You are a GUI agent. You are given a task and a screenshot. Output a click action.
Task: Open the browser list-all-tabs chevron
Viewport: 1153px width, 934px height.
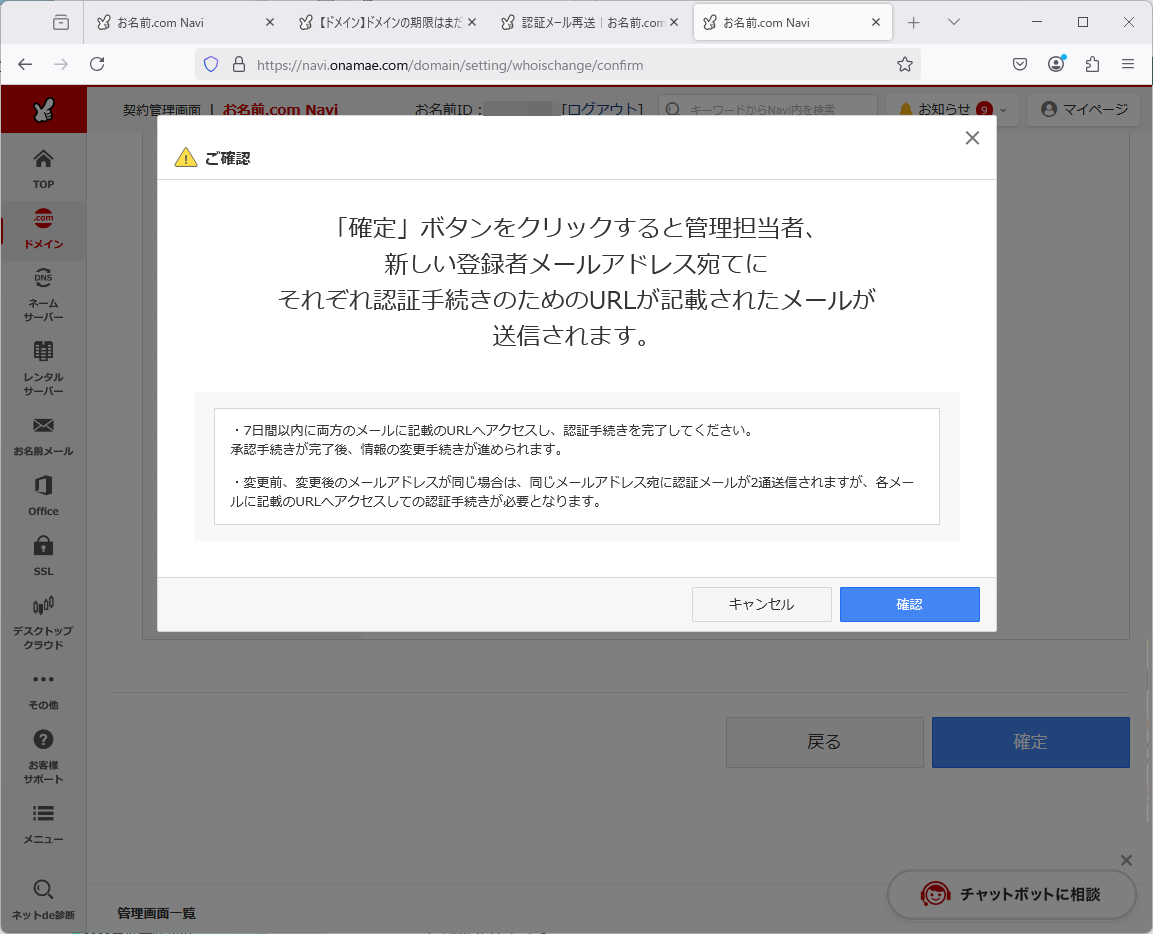(x=953, y=22)
